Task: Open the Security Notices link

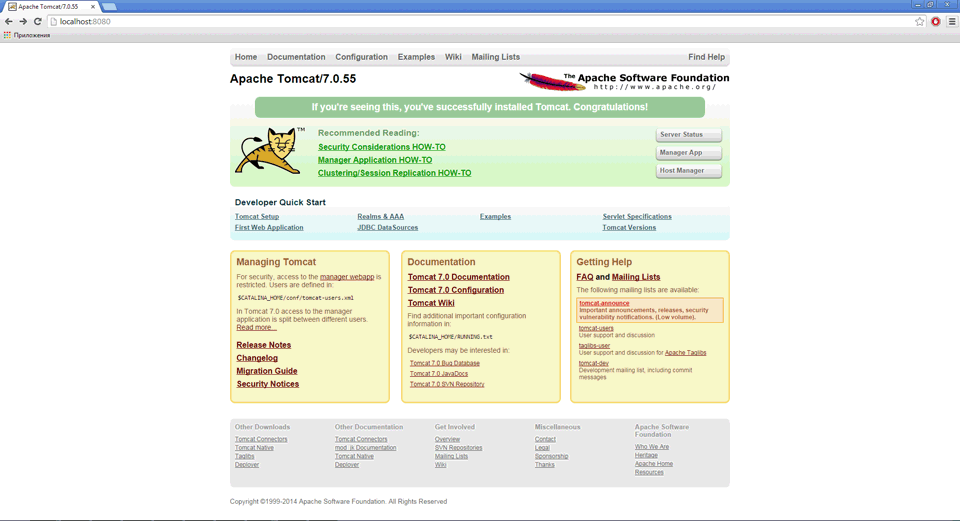Action: point(268,384)
